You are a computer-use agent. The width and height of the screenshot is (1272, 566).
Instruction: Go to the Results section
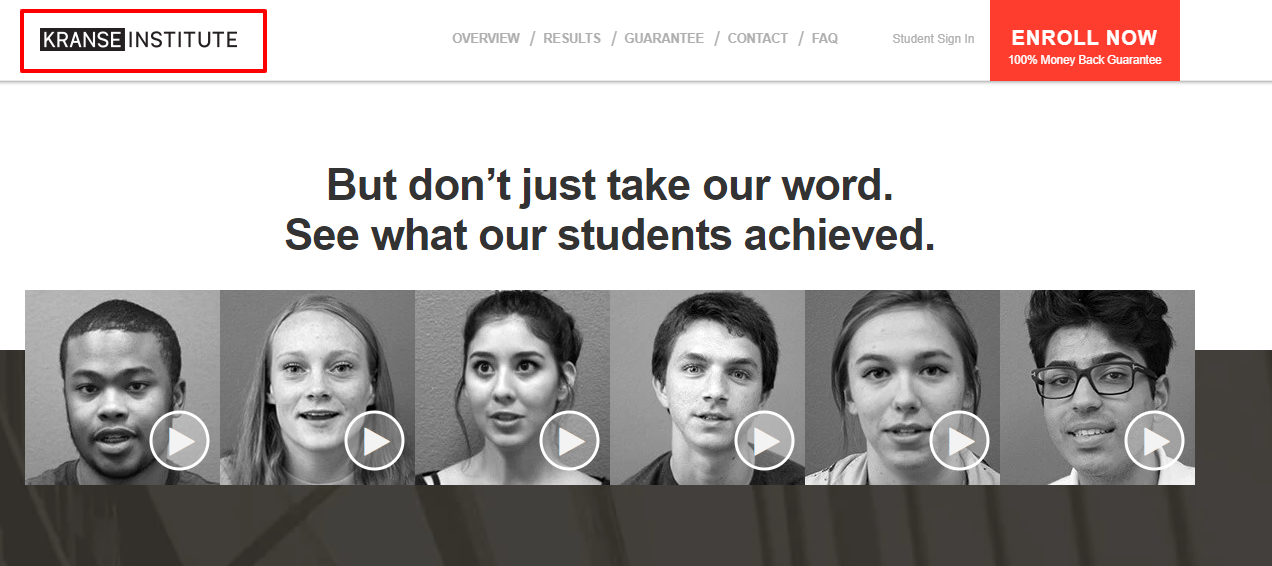coord(572,38)
